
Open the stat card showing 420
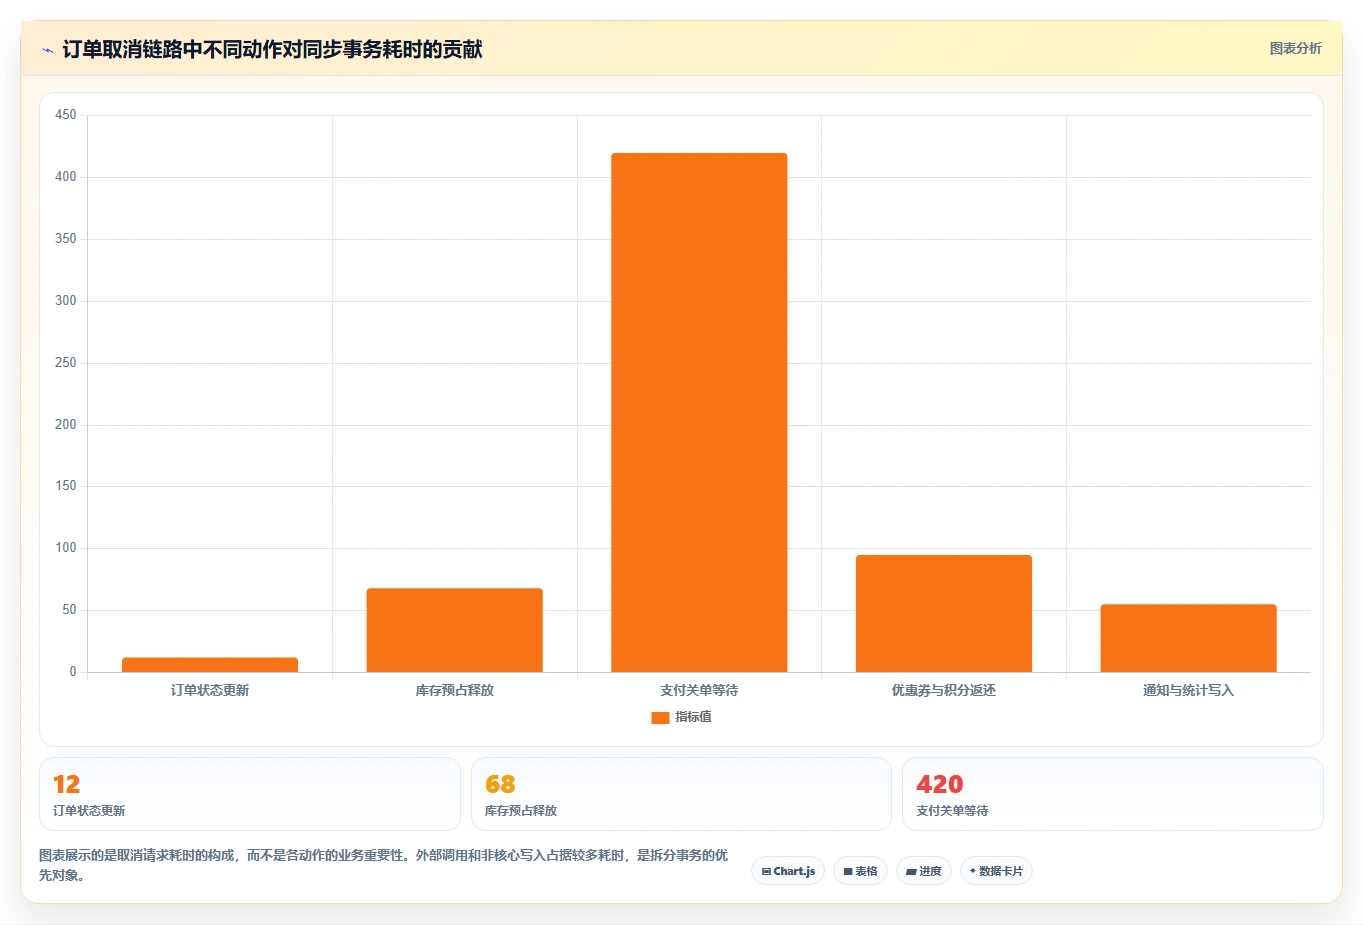[x=1112, y=794]
